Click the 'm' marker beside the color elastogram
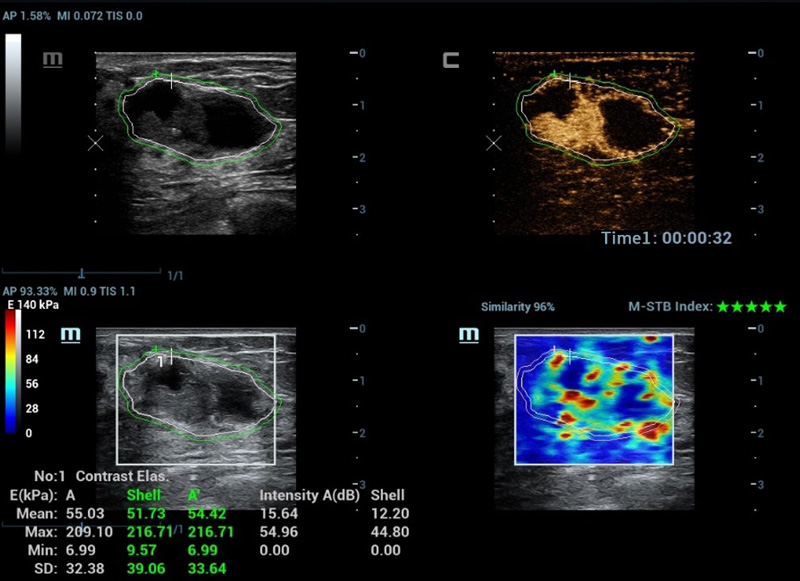The image size is (800, 581). click(469, 334)
